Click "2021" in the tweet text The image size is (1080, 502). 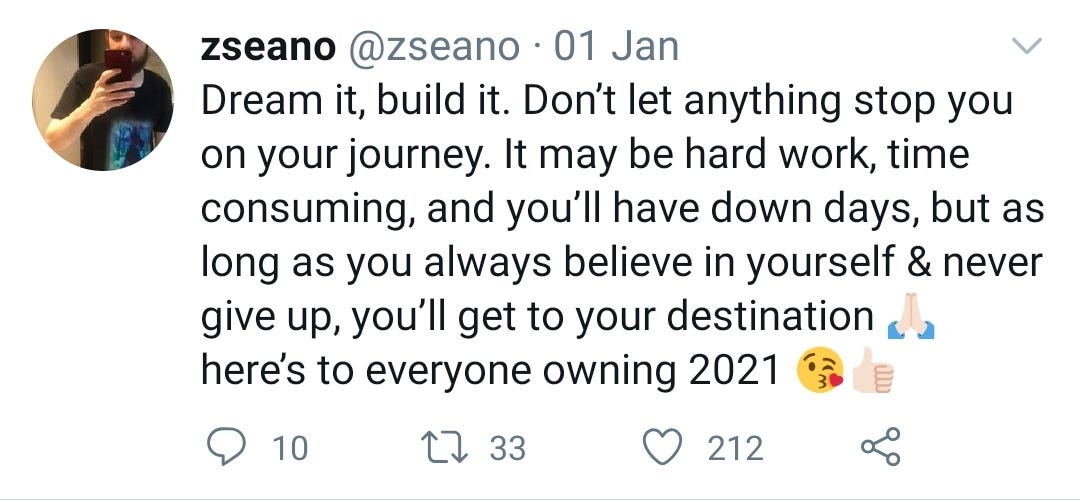(x=734, y=371)
